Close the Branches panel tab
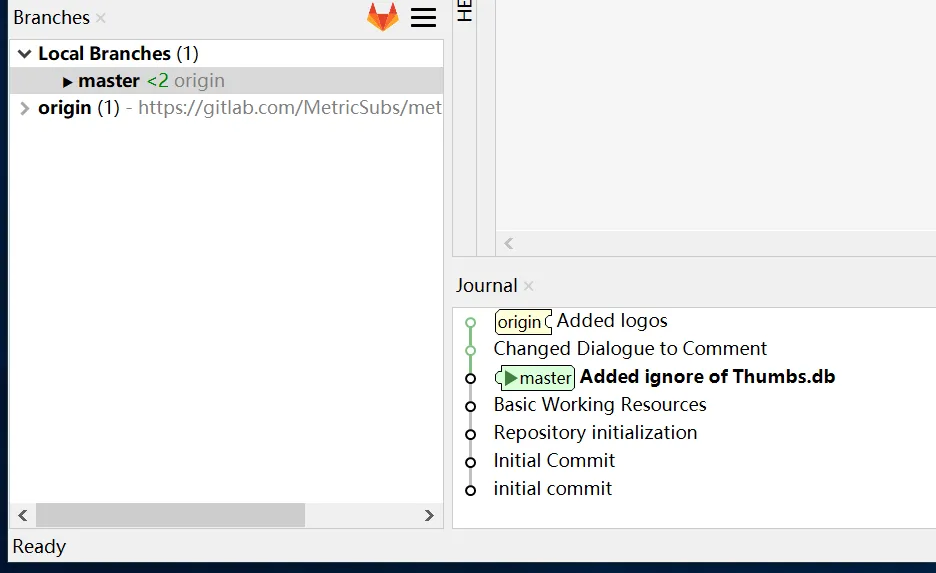This screenshot has height=573, width=936. [101, 18]
